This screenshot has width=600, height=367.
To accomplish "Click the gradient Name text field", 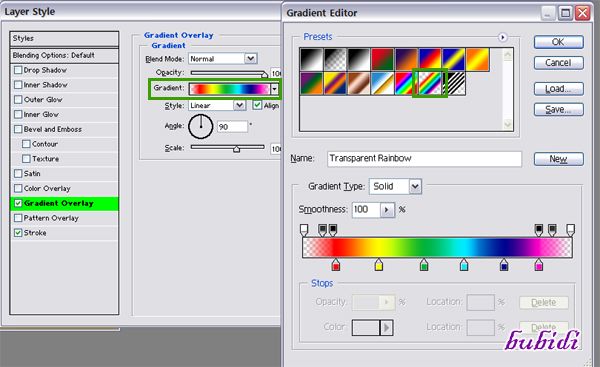I will (424, 158).
